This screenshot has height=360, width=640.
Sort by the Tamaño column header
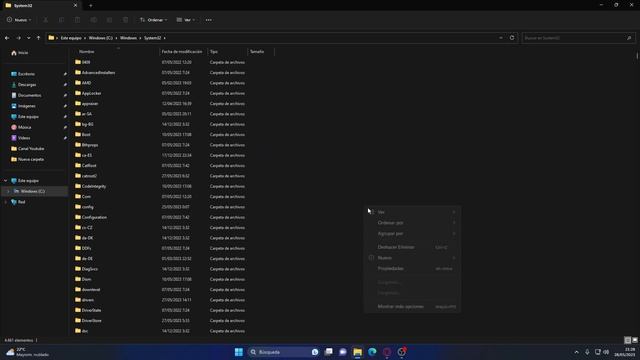257,52
